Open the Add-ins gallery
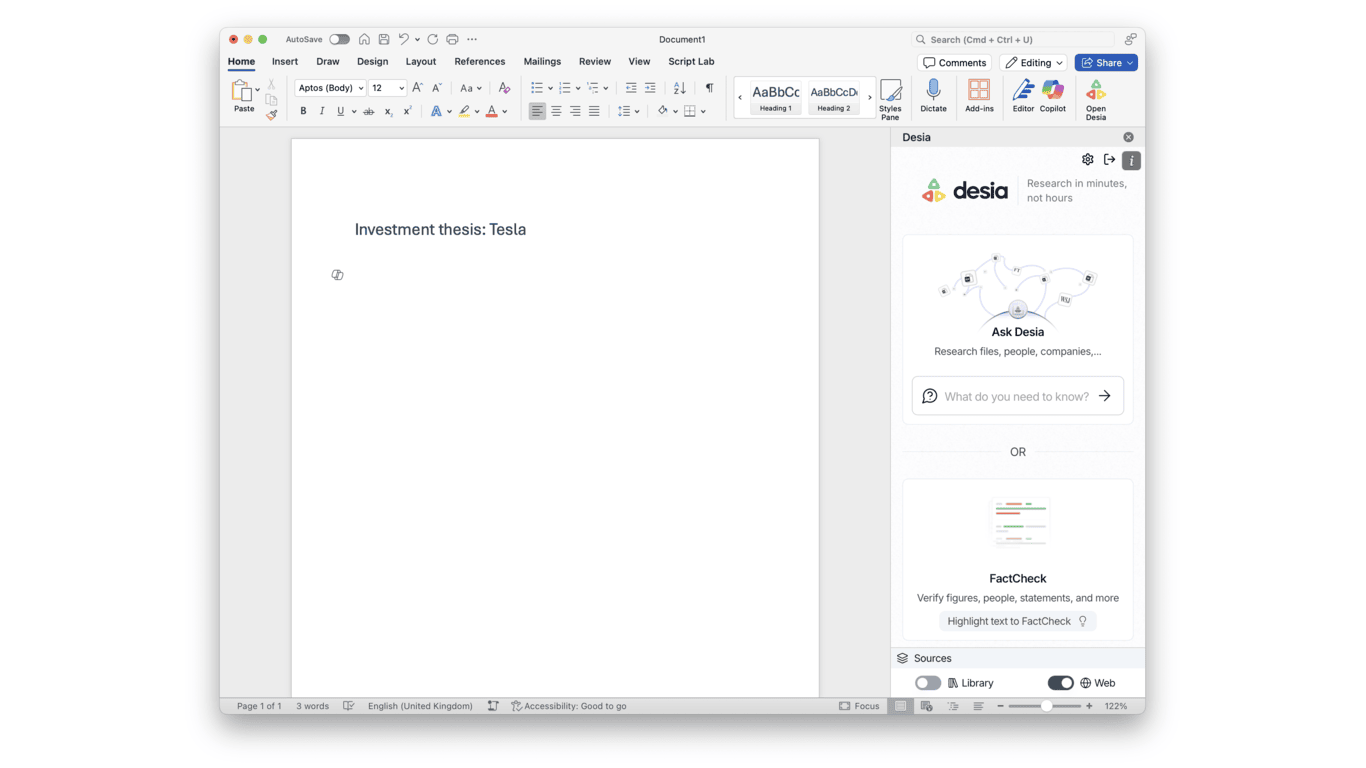The height and width of the screenshot is (768, 1366). (979, 96)
